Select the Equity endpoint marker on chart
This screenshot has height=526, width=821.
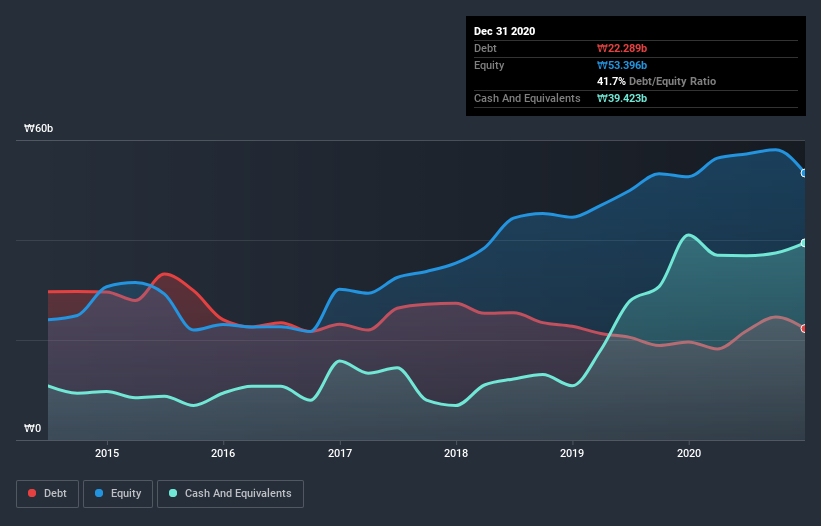(804, 173)
